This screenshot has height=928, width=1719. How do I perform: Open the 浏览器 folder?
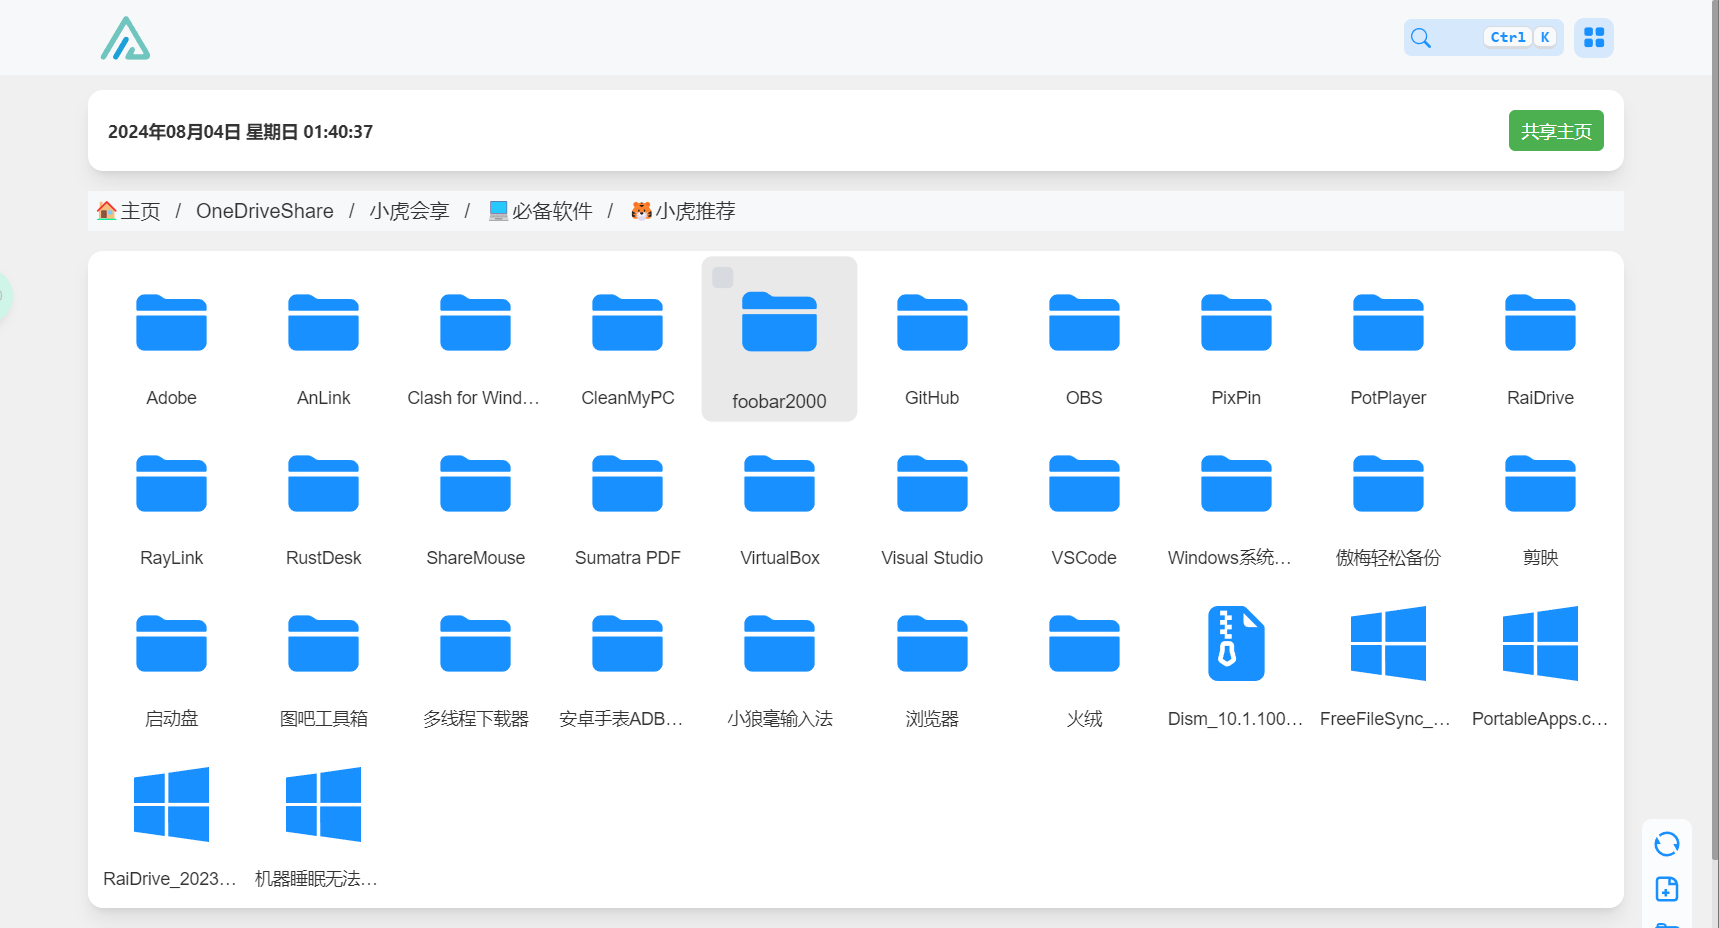932,660
